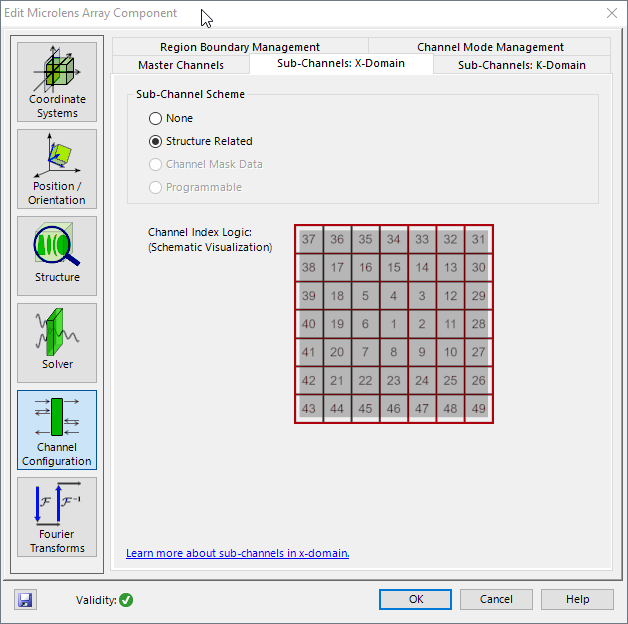Click the Cancel button
This screenshot has height=624, width=628.
point(496,599)
